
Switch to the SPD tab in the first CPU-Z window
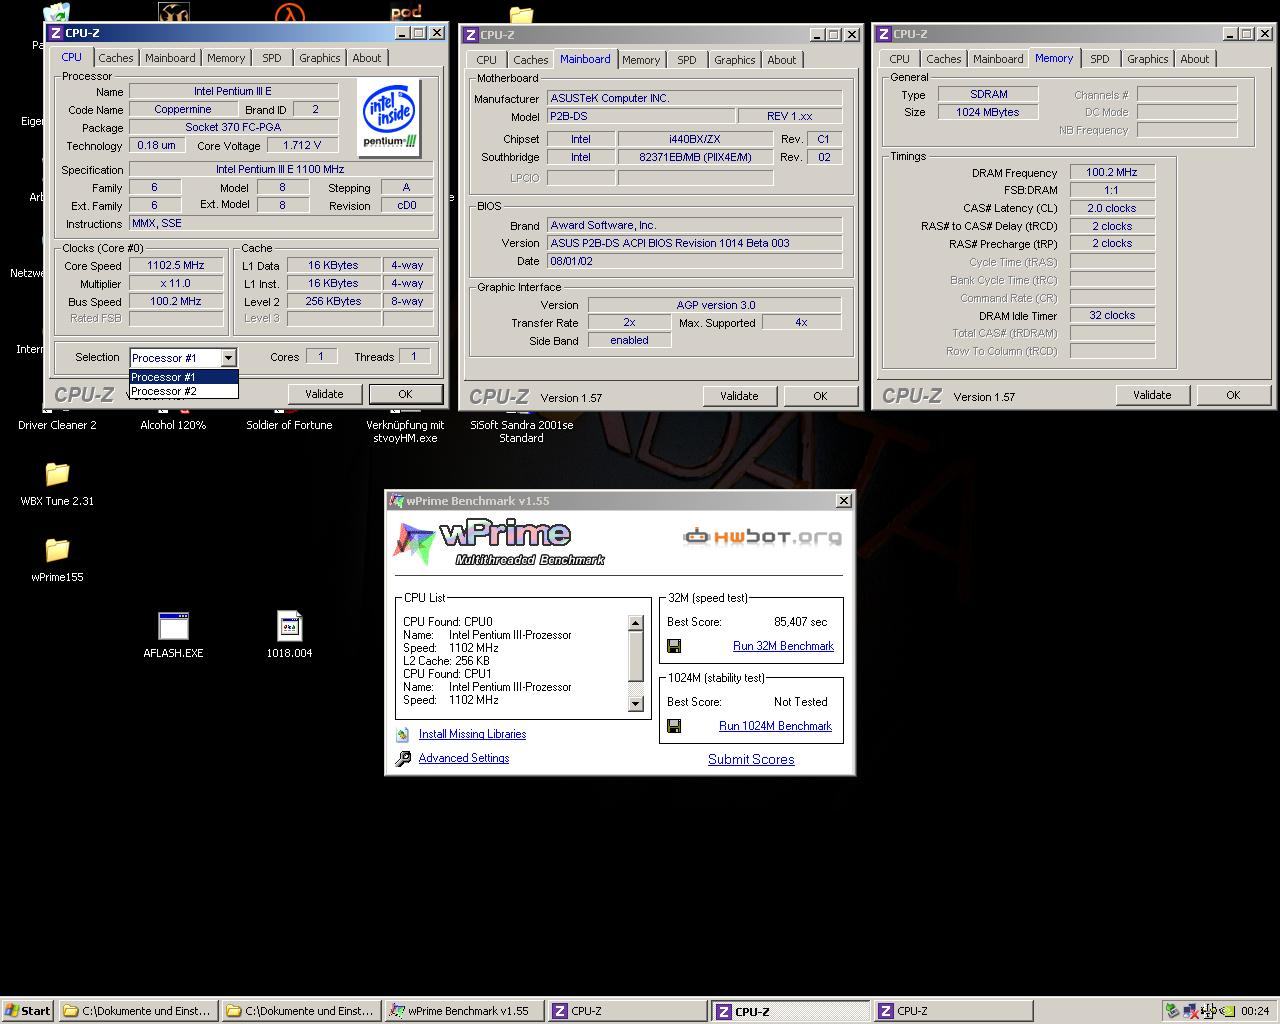click(x=272, y=58)
